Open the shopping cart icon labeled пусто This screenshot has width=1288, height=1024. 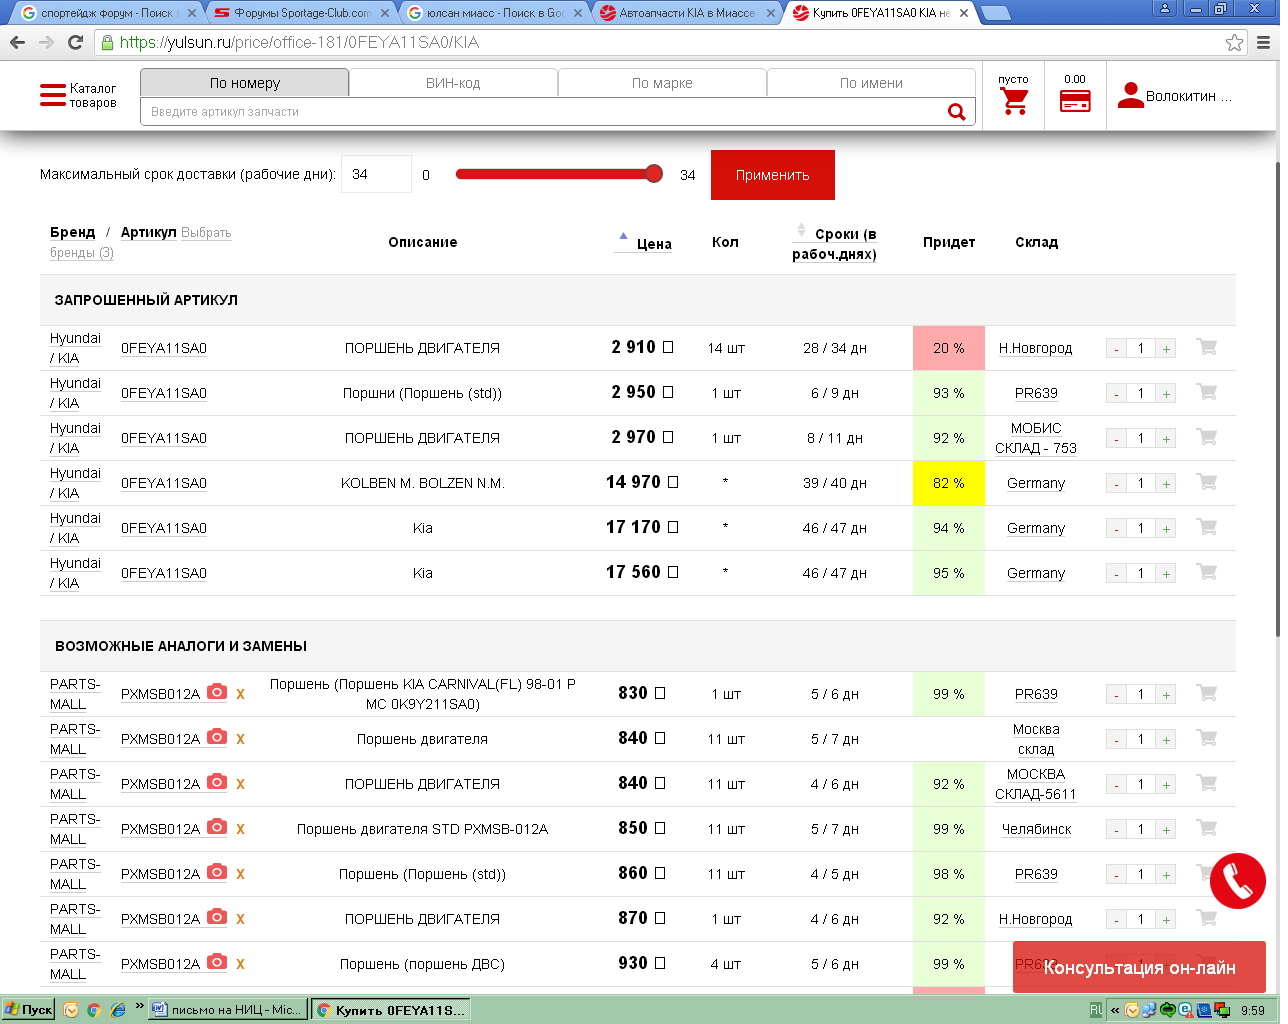[x=1014, y=101]
